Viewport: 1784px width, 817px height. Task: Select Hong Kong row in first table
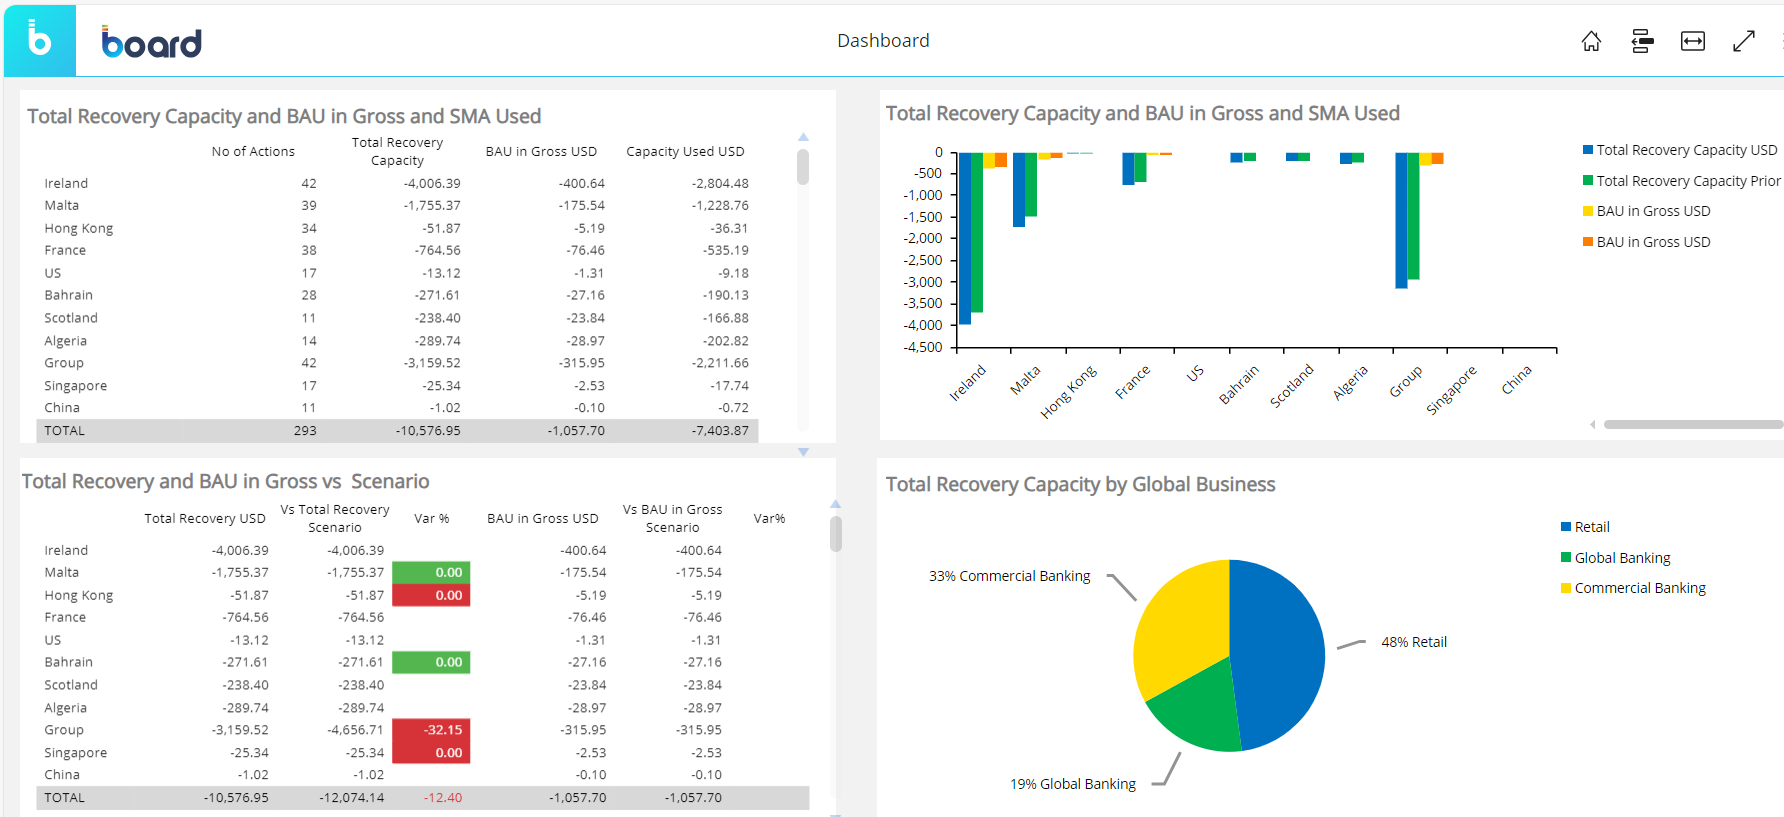pyautogui.click(x=397, y=228)
